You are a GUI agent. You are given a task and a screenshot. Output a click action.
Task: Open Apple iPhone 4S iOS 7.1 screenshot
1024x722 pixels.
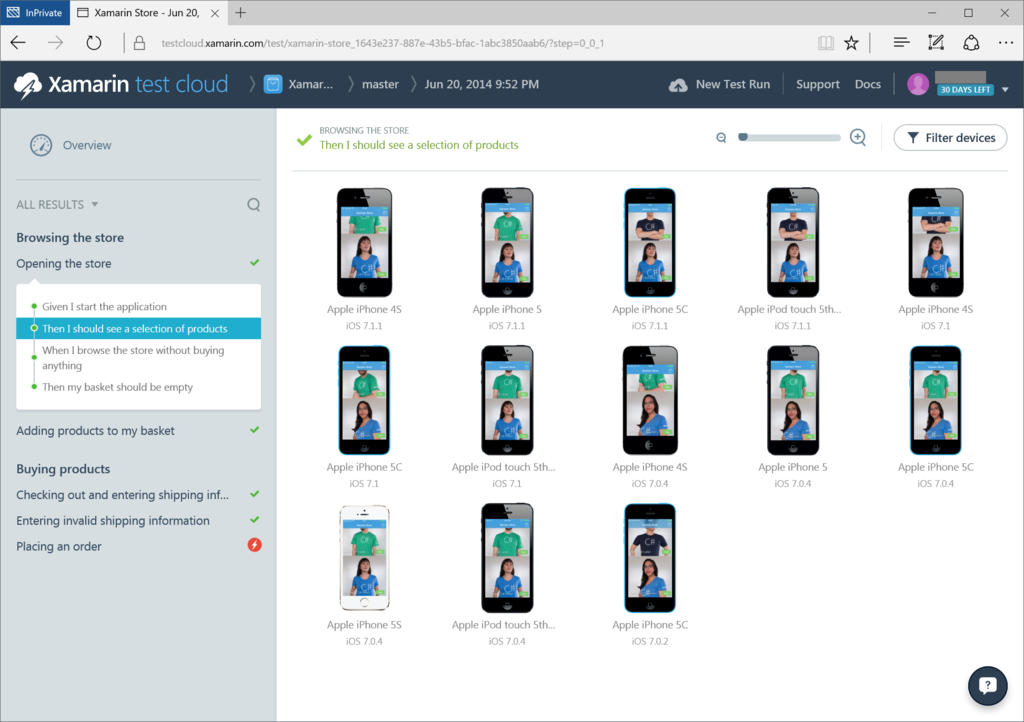point(936,242)
